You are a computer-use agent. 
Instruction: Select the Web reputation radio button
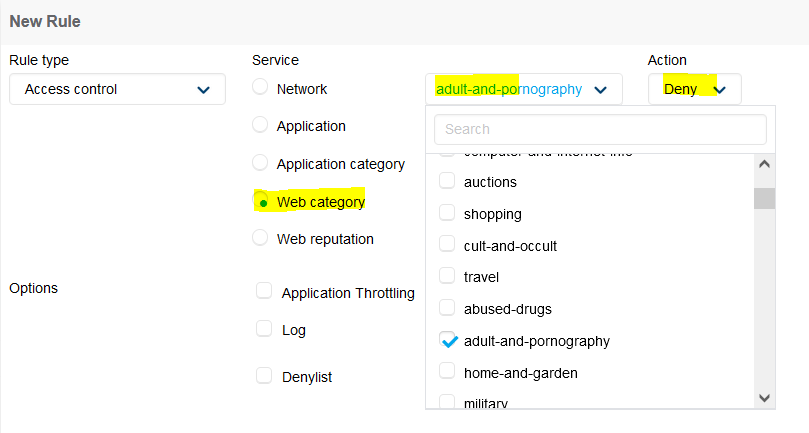click(260, 238)
